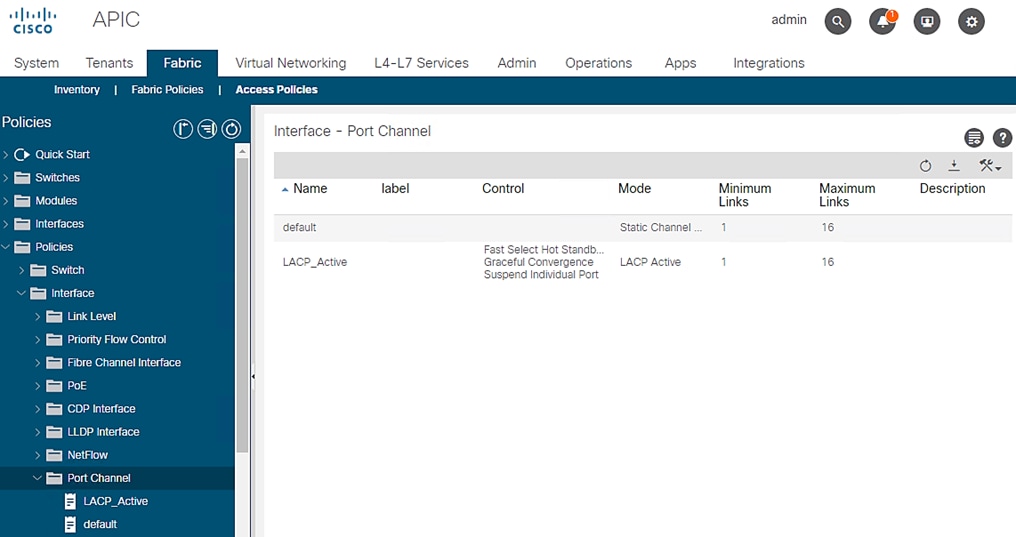The image size is (1016, 537).
Task: Refresh the Port Channel table
Action: click(925, 166)
